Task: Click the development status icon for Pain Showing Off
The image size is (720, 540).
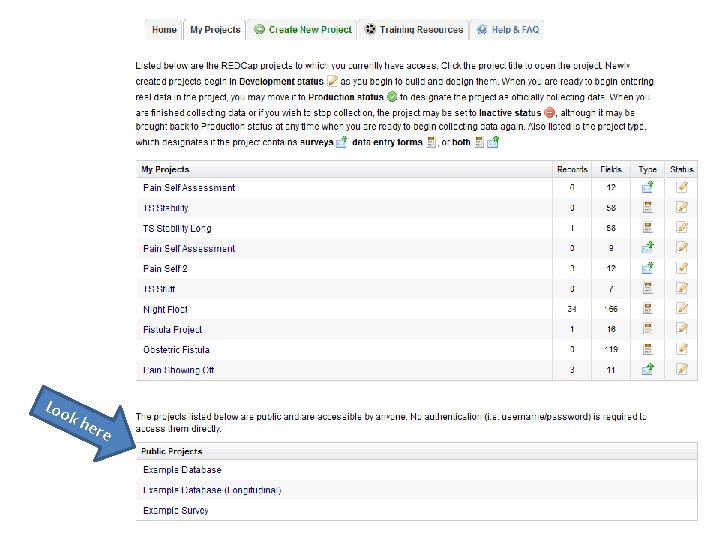Action: [x=682, y=369]
